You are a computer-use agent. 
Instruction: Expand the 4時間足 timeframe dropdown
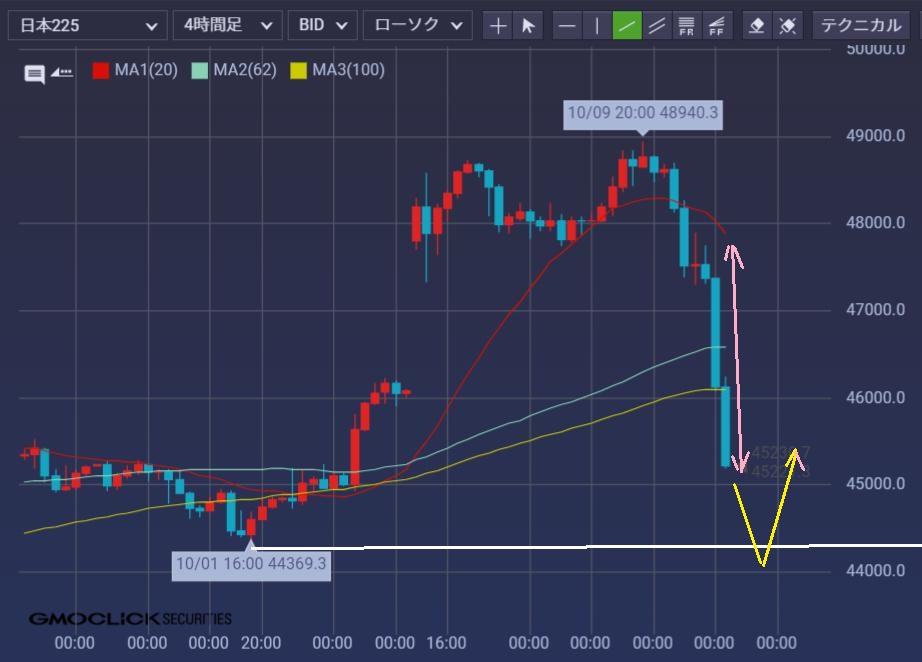pos(227,25)
